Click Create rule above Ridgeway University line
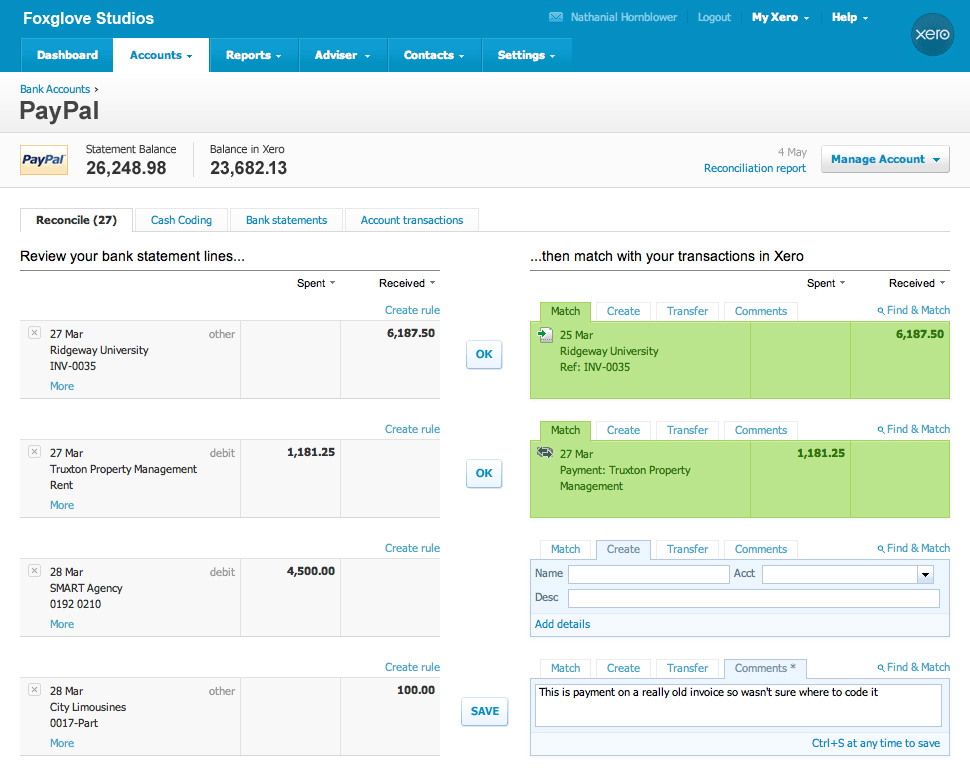Image resolution: width=970 pixels, height=772 pixels. tap(412, 310)
